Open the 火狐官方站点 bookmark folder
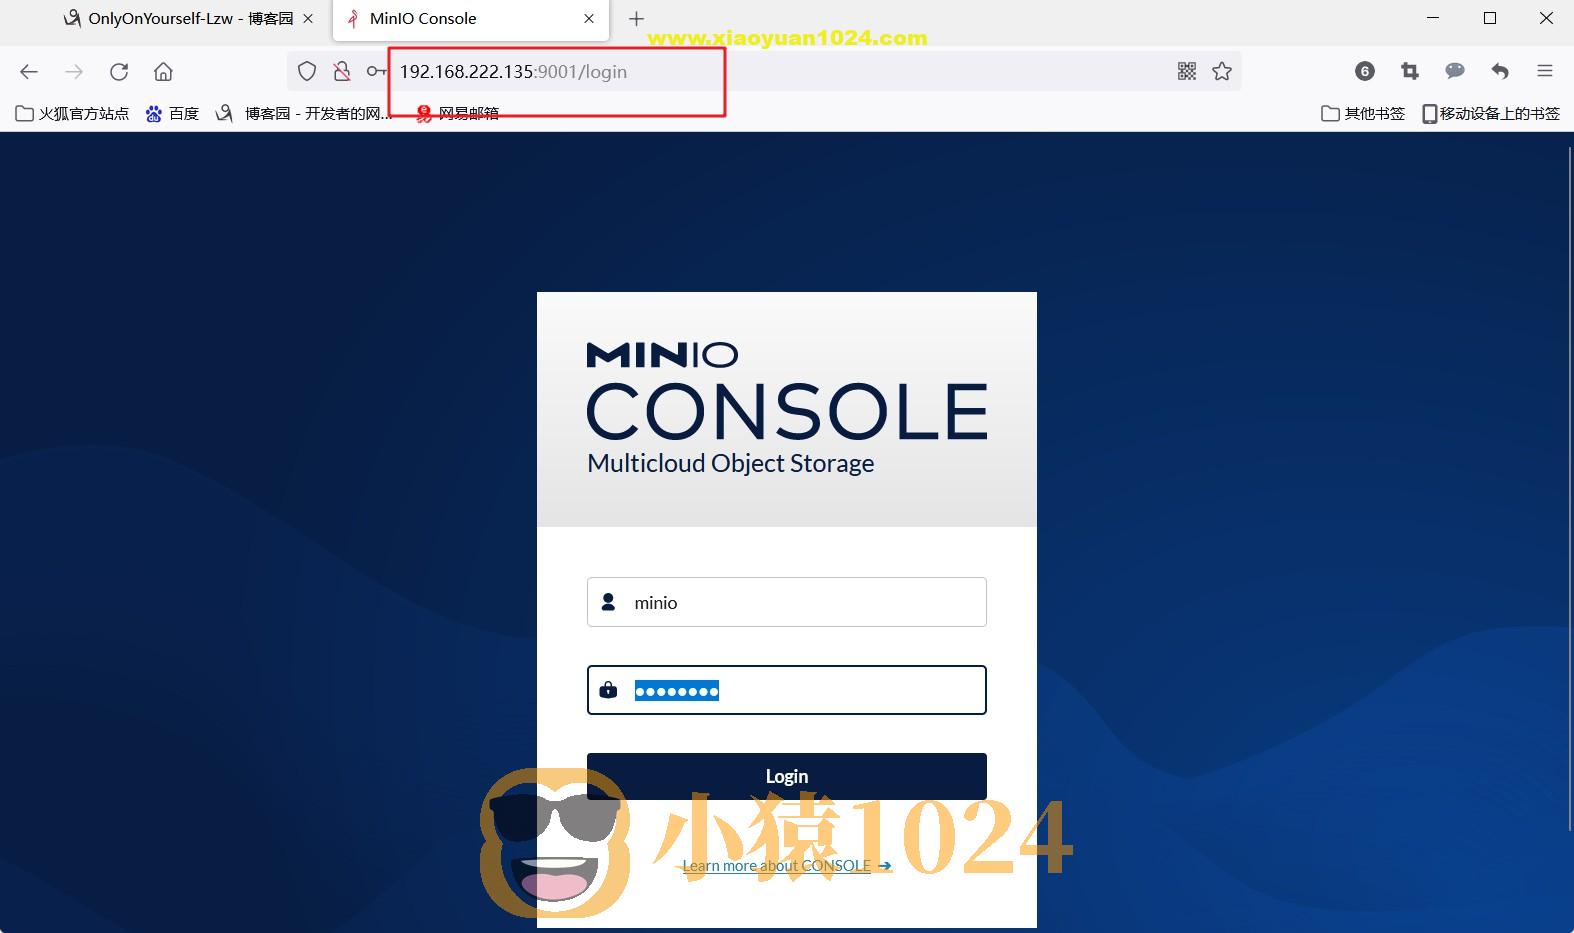The height and width of the screenshot is (933, 1574). pyautogui.click(x=72, y=113)
